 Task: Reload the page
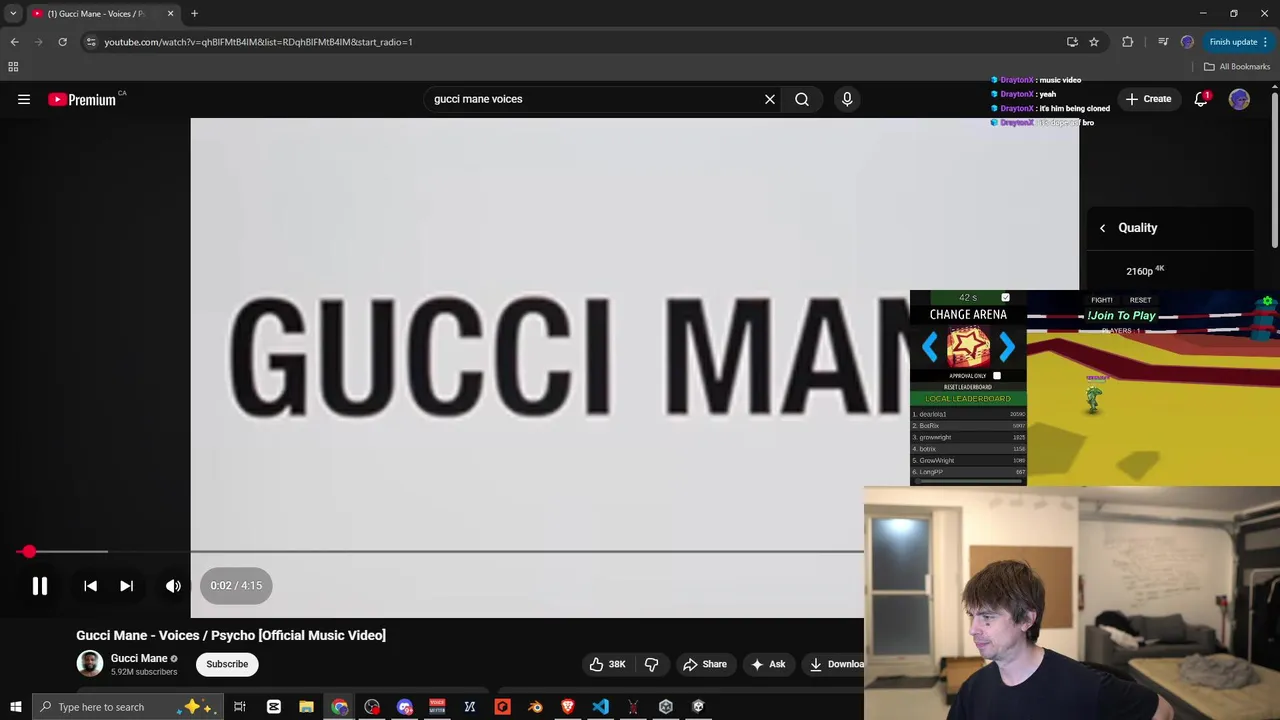pos(62,42)
